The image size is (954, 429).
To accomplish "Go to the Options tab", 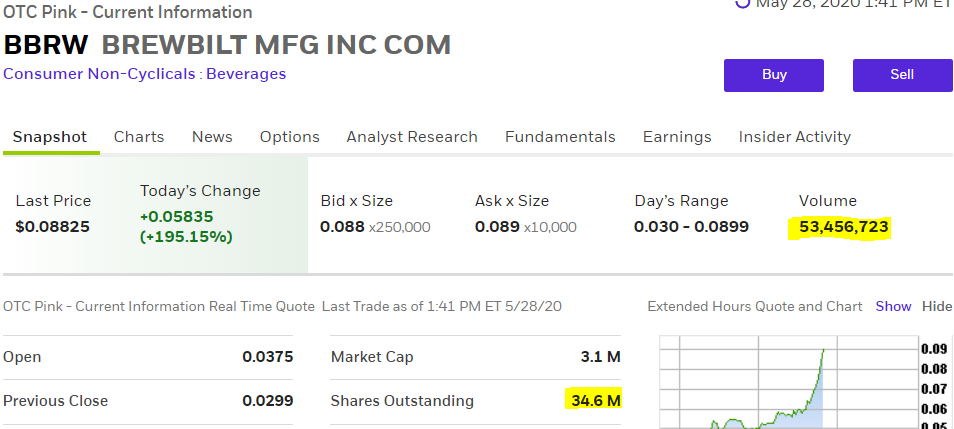I will [x=290, y=137].
